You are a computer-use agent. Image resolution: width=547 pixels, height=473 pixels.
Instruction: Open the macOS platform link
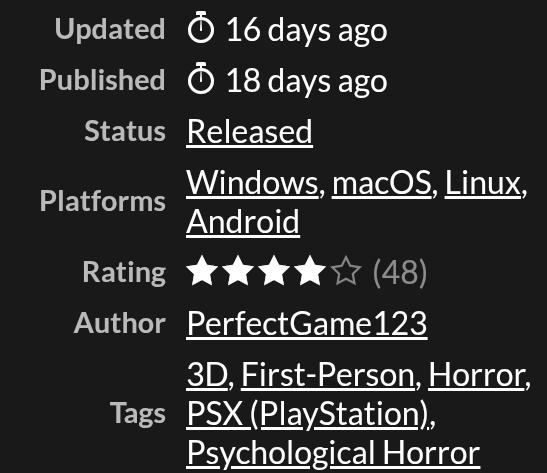(x=382, y=183)
